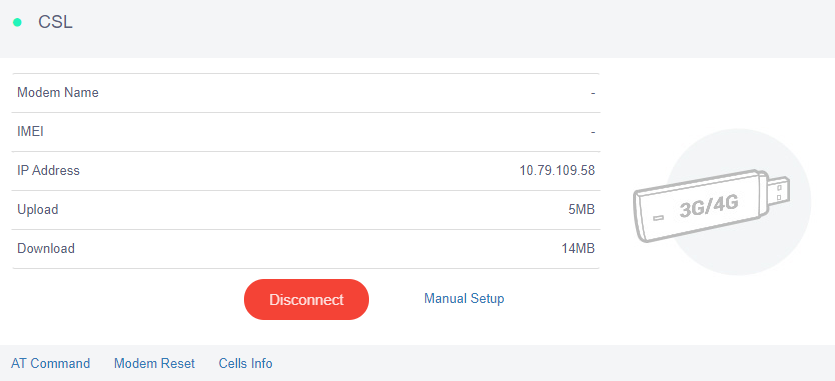The height and width of the screenshot is (381, 835).
Task: Click the dash value beside Modem Name
Action: (x=593, y=93)
